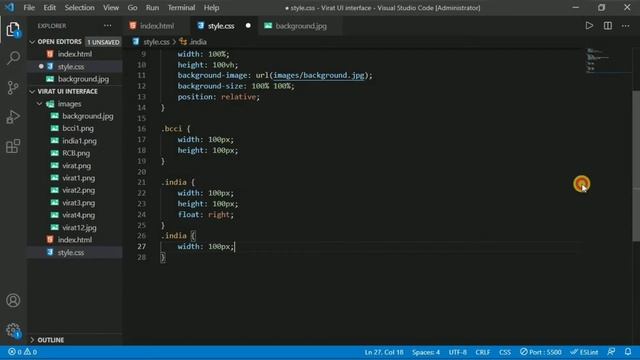Screen dimensions: 640x360
Task: Open the Terminal menu
Action: coord(181,8)
